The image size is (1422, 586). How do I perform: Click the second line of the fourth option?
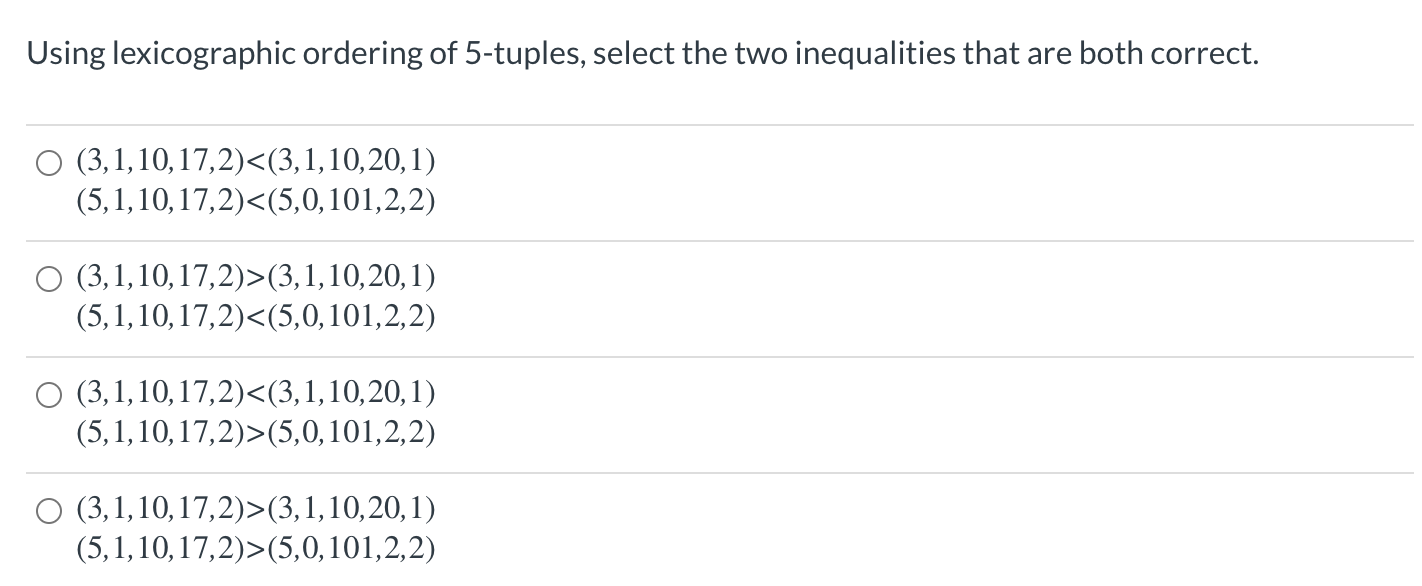tap(255, 548)
